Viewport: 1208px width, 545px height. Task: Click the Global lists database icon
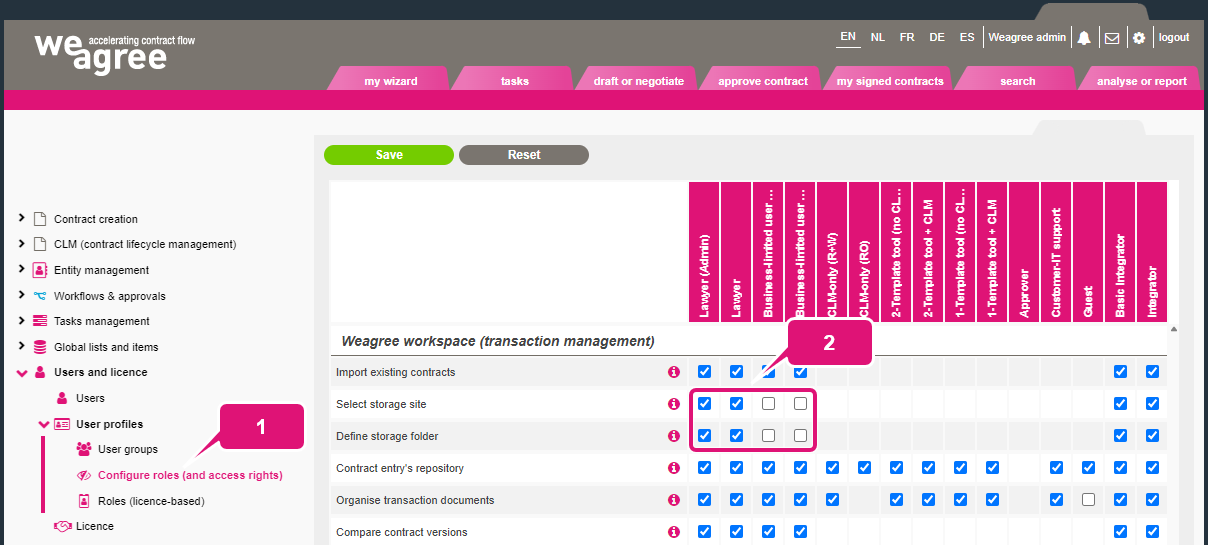(x=40, y=347)
